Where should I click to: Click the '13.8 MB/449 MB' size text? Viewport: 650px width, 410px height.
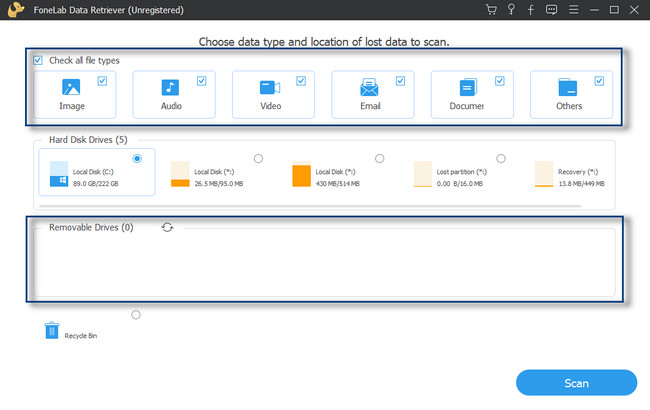click(x=582, y=183)
